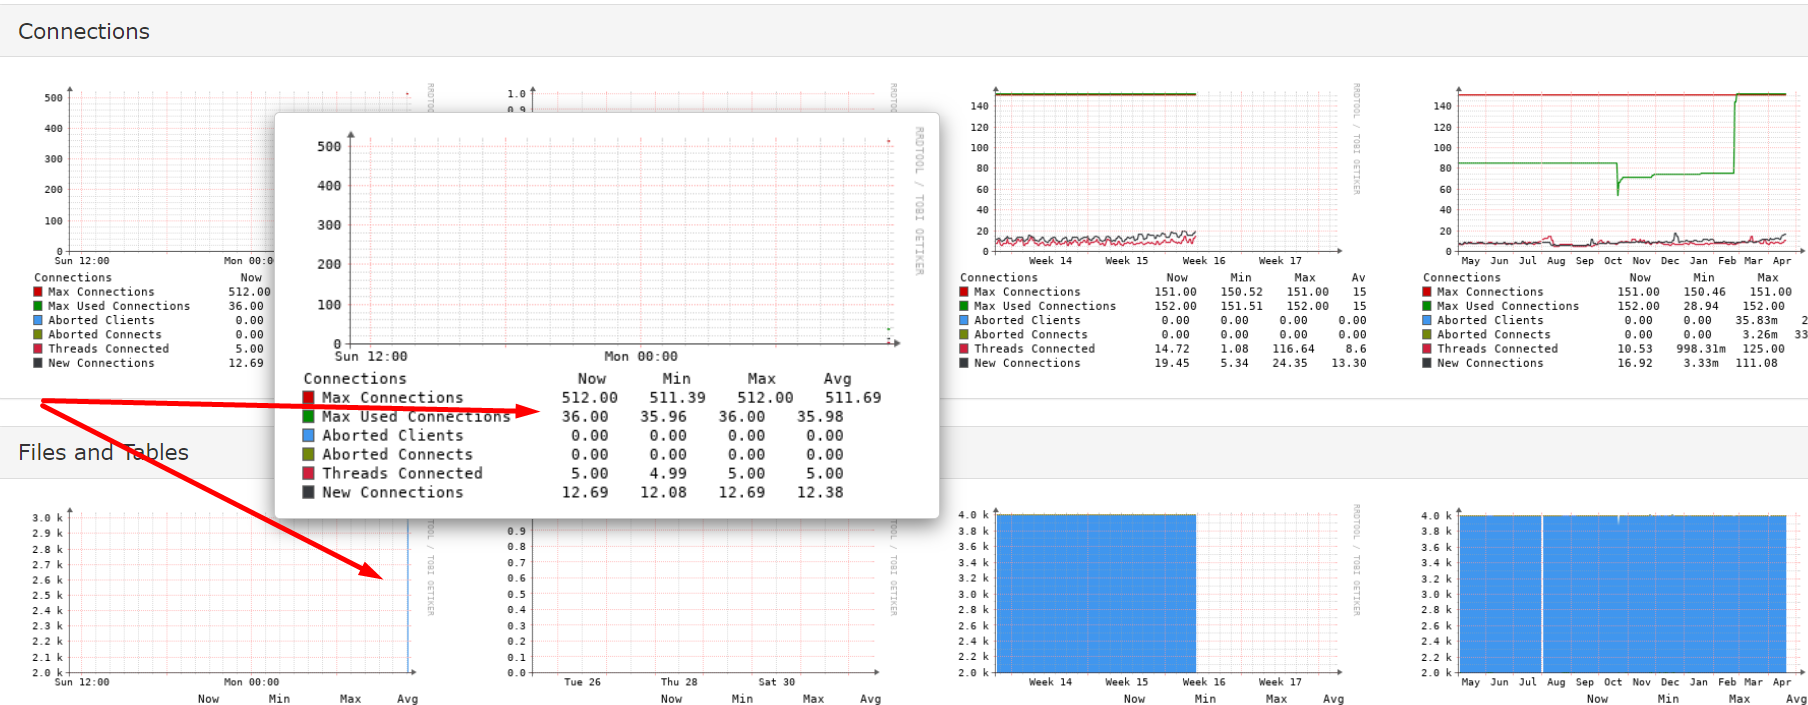
Task: Select the Threads Connected max value 116.64
Action: click(1293, 350)
